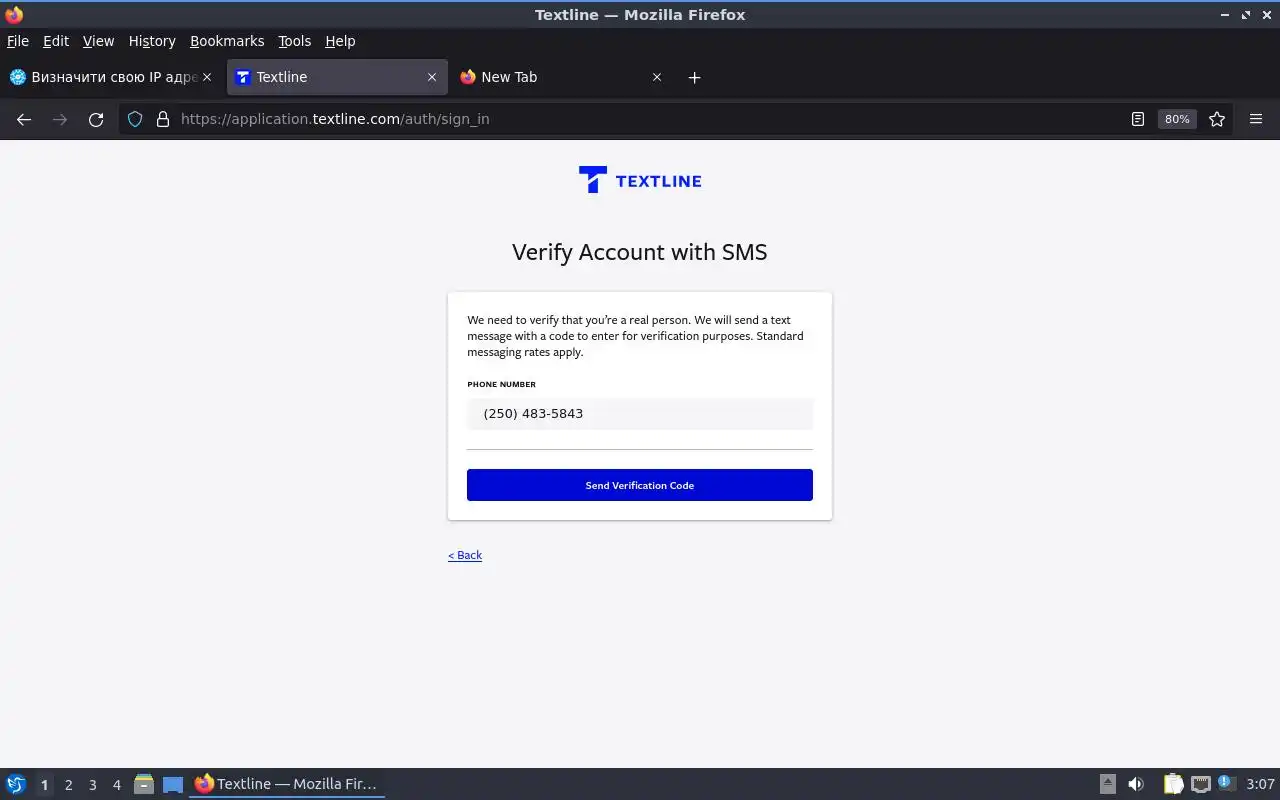This screenshot has width=1280, height=800.
Task: Select Firefox Textline taskbar window button
Action: (287, 784)
